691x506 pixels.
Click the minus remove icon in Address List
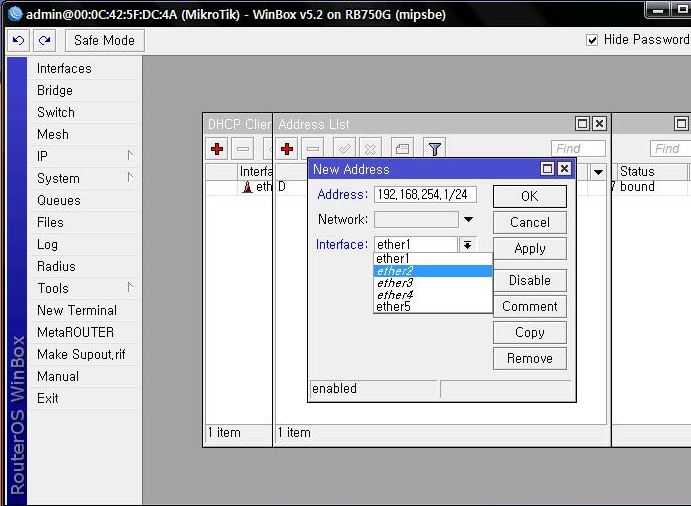(313, 149)
